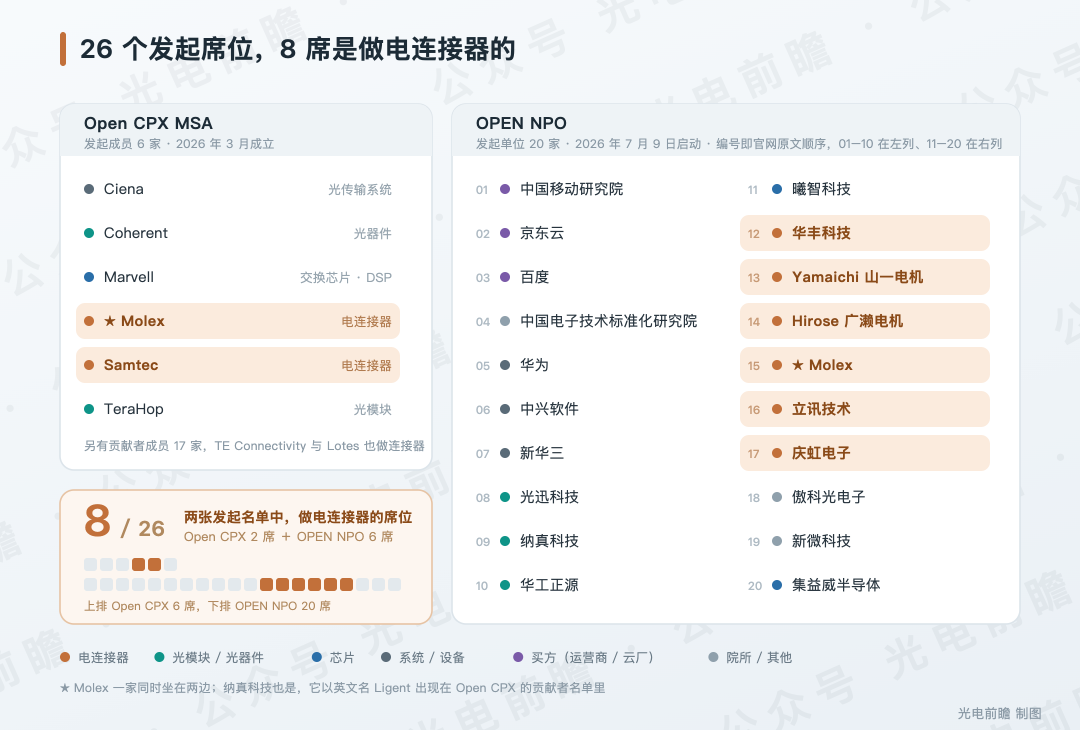
Task: Click the Ciena member row
Action: 238,189
